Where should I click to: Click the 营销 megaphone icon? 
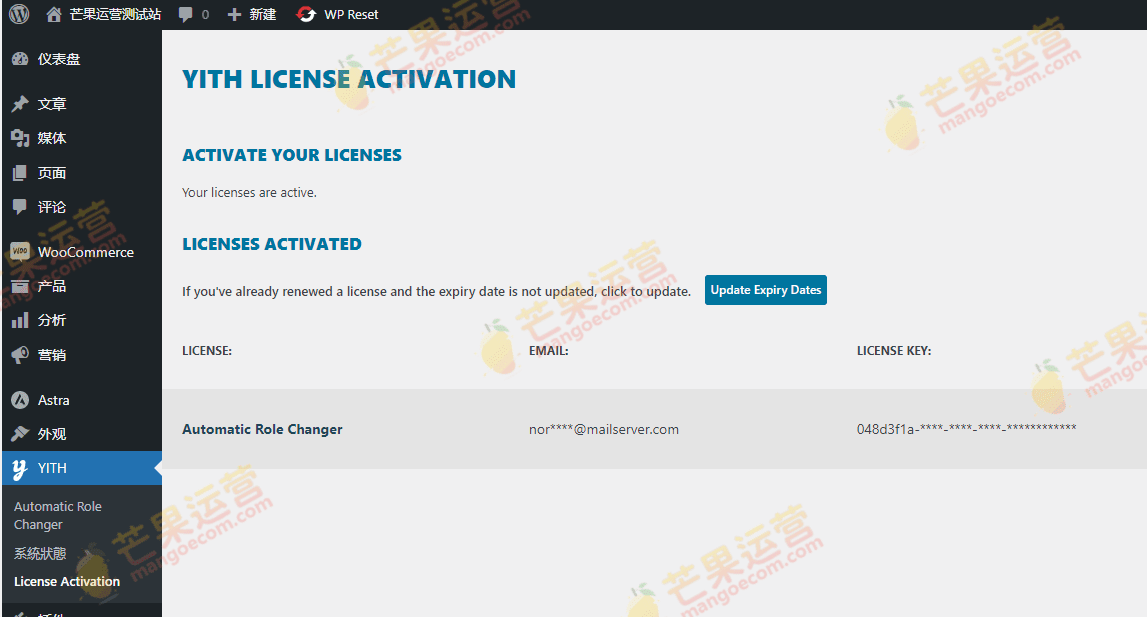(x=20, y=355)
